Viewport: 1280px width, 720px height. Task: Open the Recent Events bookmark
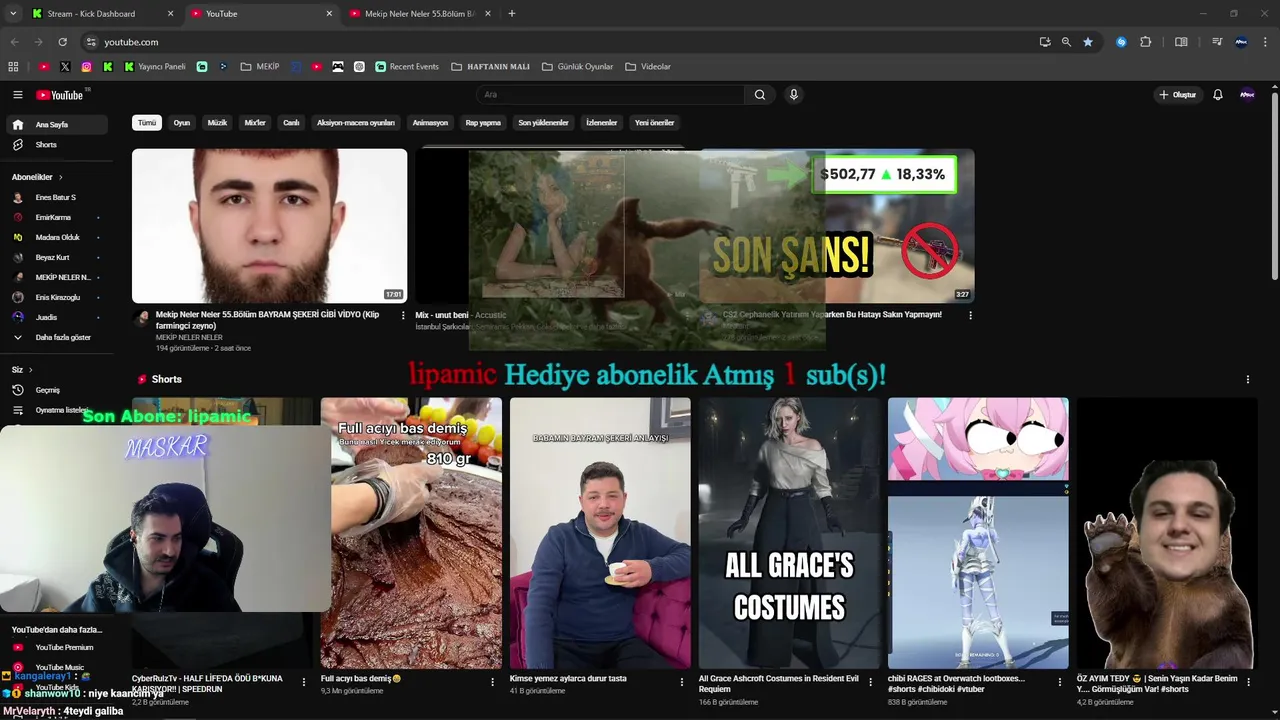point(407,67)
